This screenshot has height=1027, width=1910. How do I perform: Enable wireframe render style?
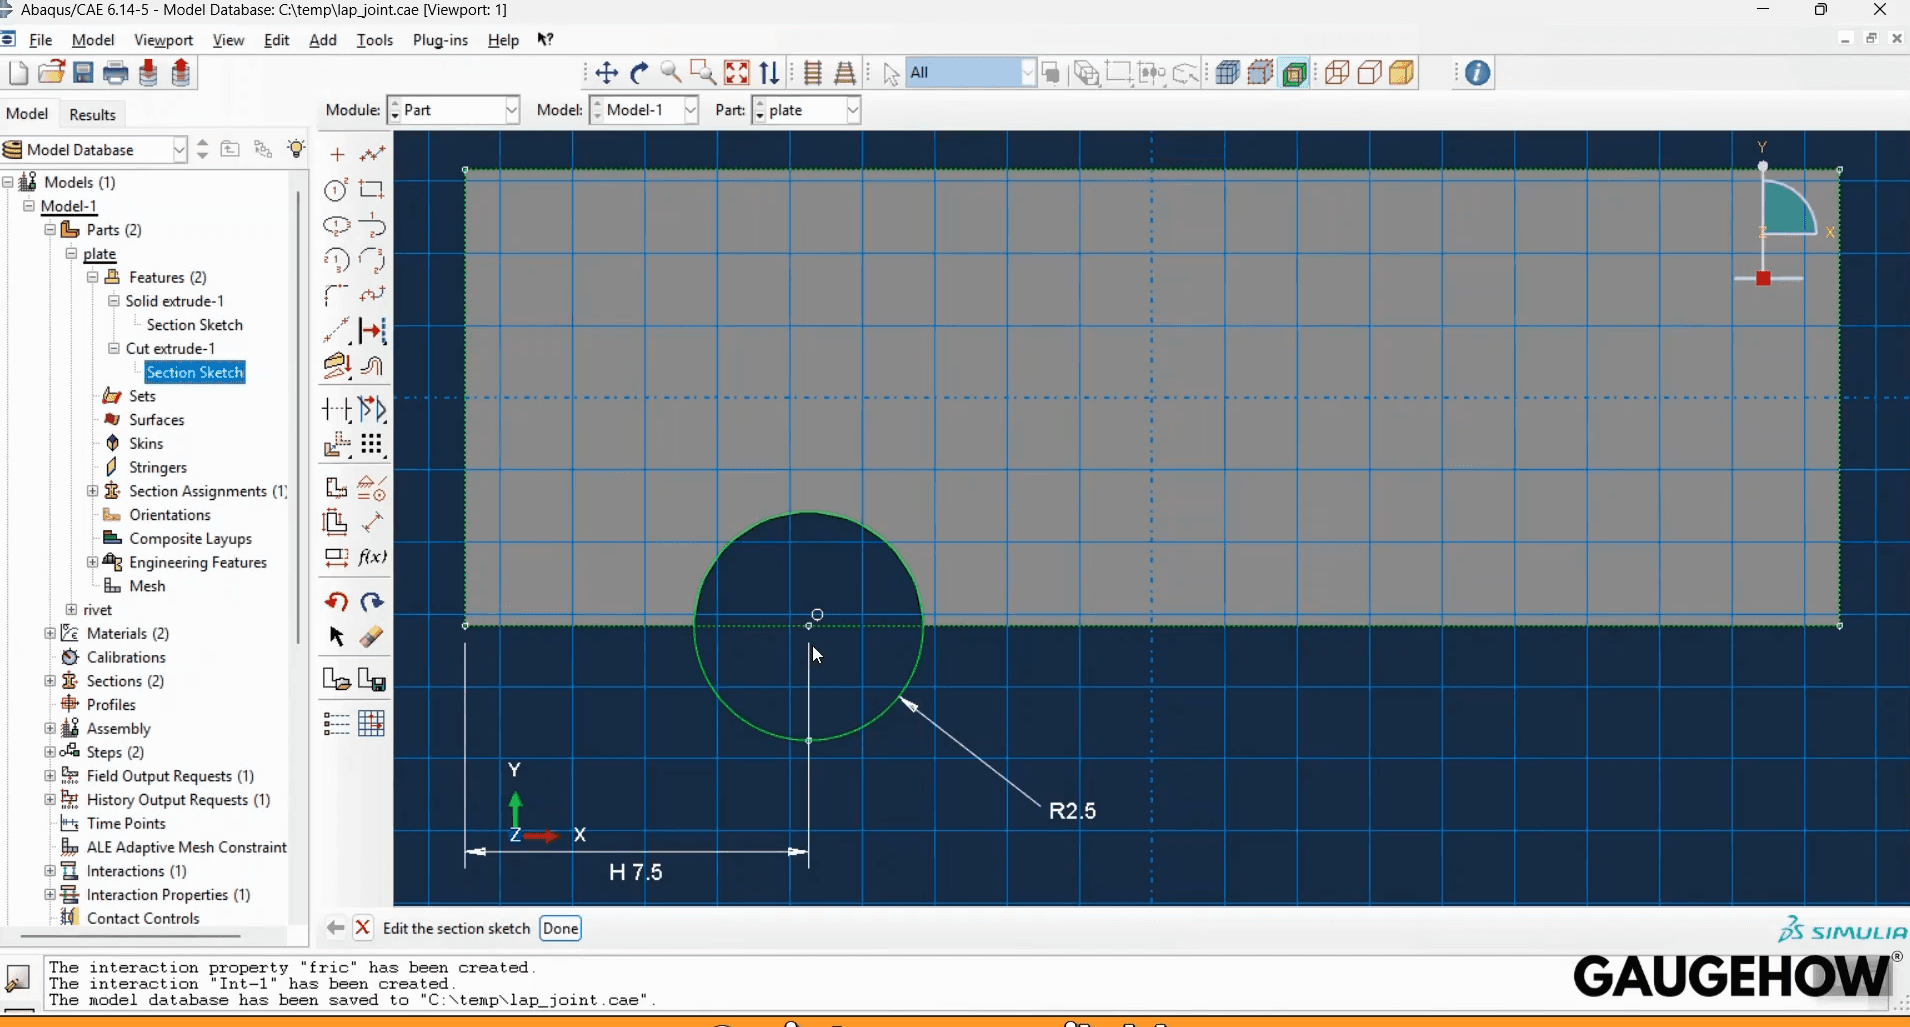click(1337, 72)
